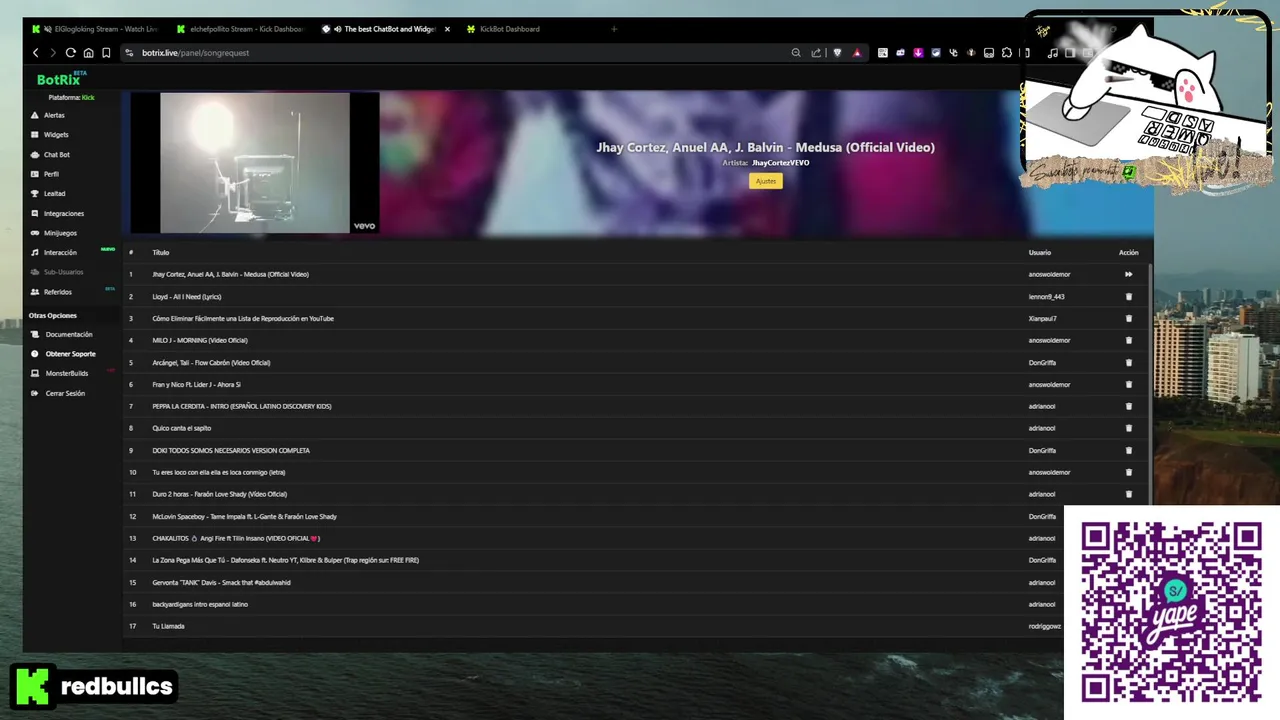The width and height of the screenshot is (1280, 720).
Task: Open Perfil in the sidebar
Action: 51,174
